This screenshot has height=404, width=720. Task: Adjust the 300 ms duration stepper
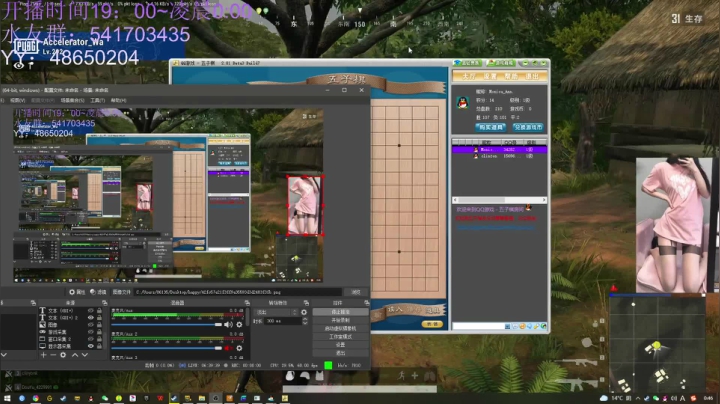click(305, 321)
